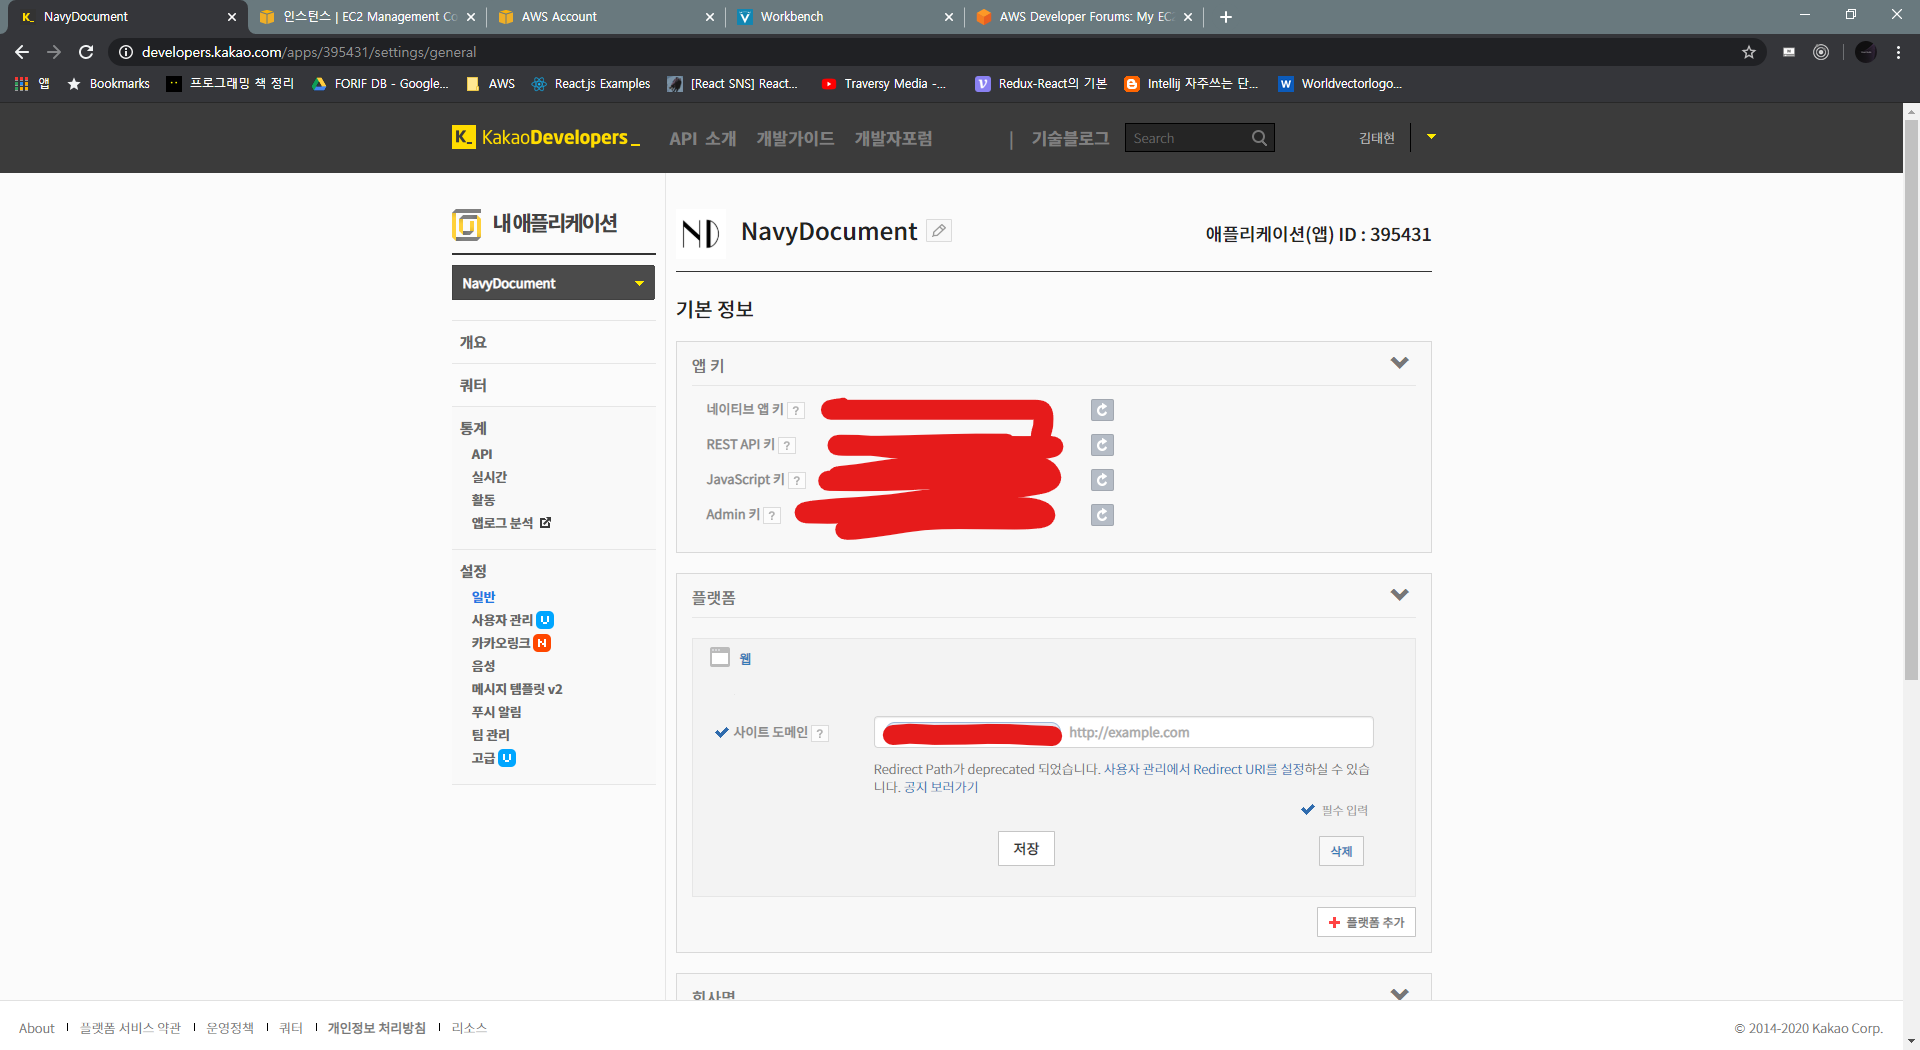Open Chrome menu three dots

(1898, 52)
